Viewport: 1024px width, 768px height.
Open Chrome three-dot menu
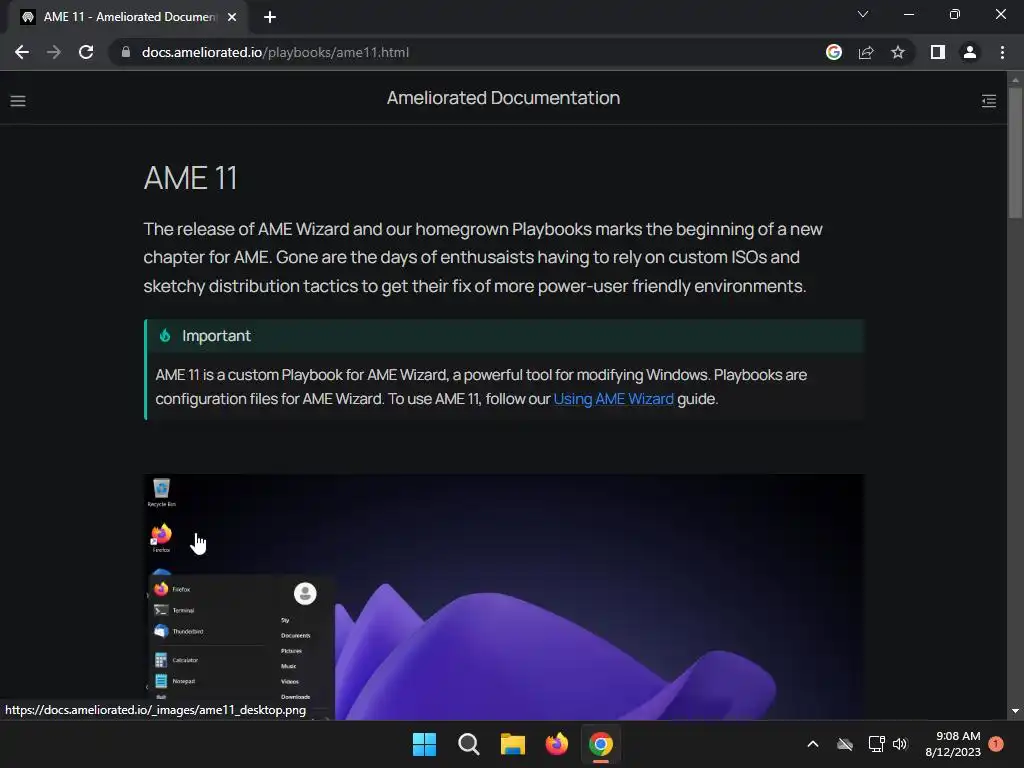tap(1002, 52)
